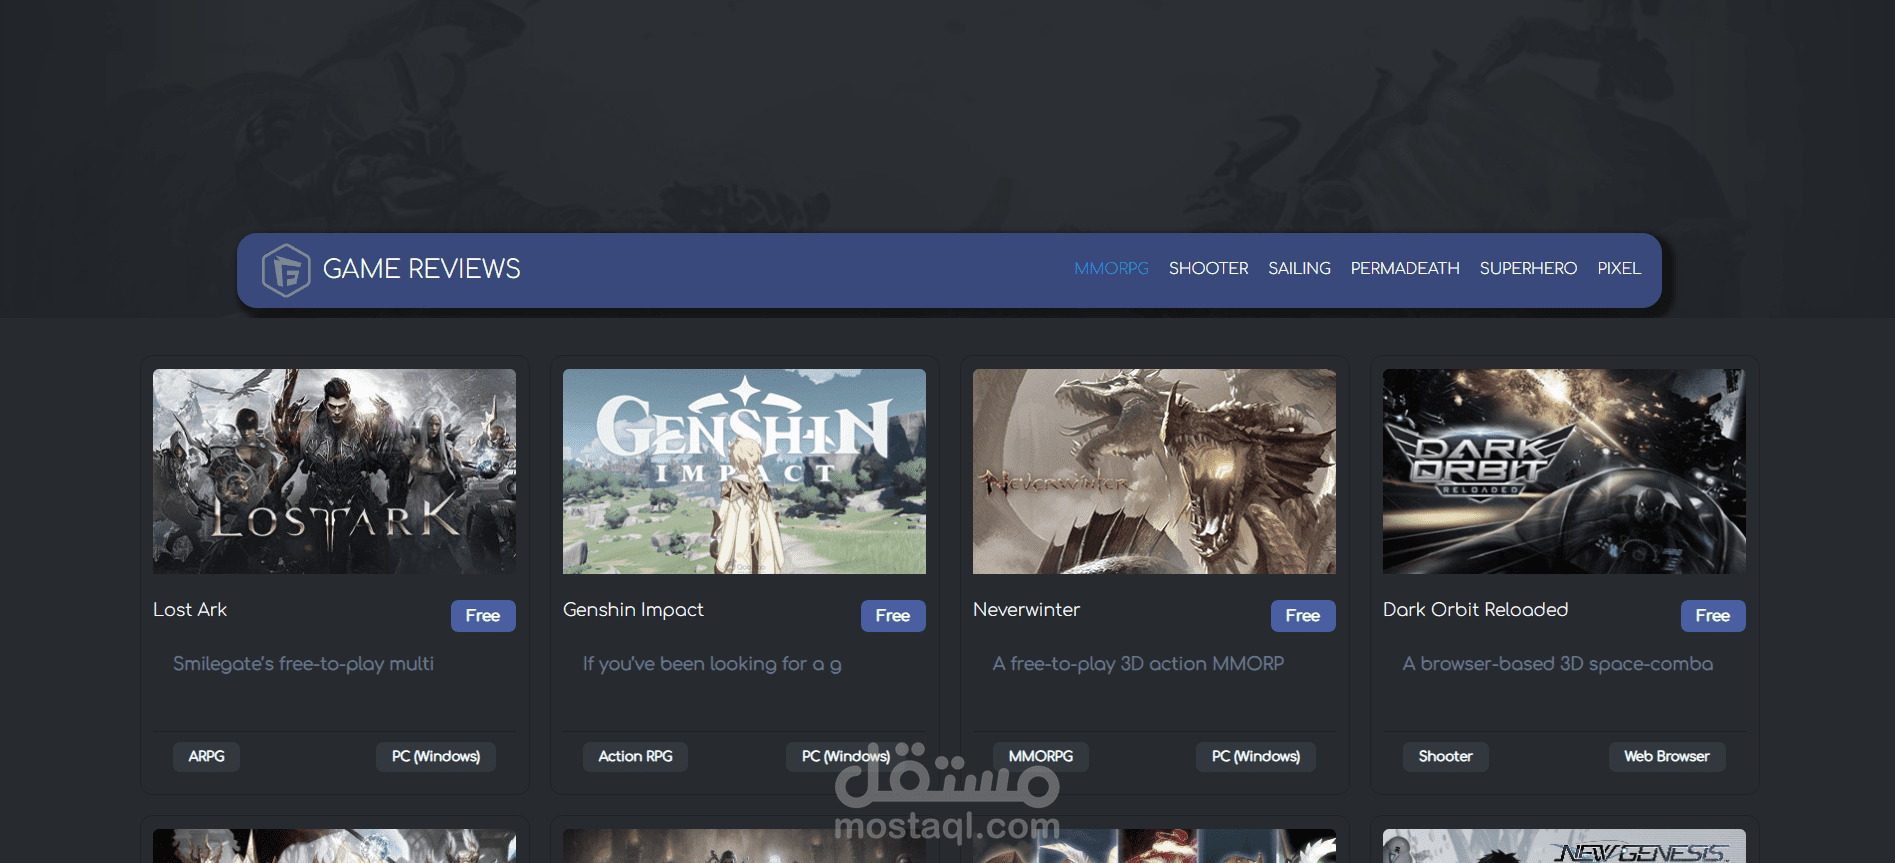Viewport: 1895px width, 863px height.
Task: Click PC (Windows) tag on Lost Ark card
Action: click(x=436, y=756)
